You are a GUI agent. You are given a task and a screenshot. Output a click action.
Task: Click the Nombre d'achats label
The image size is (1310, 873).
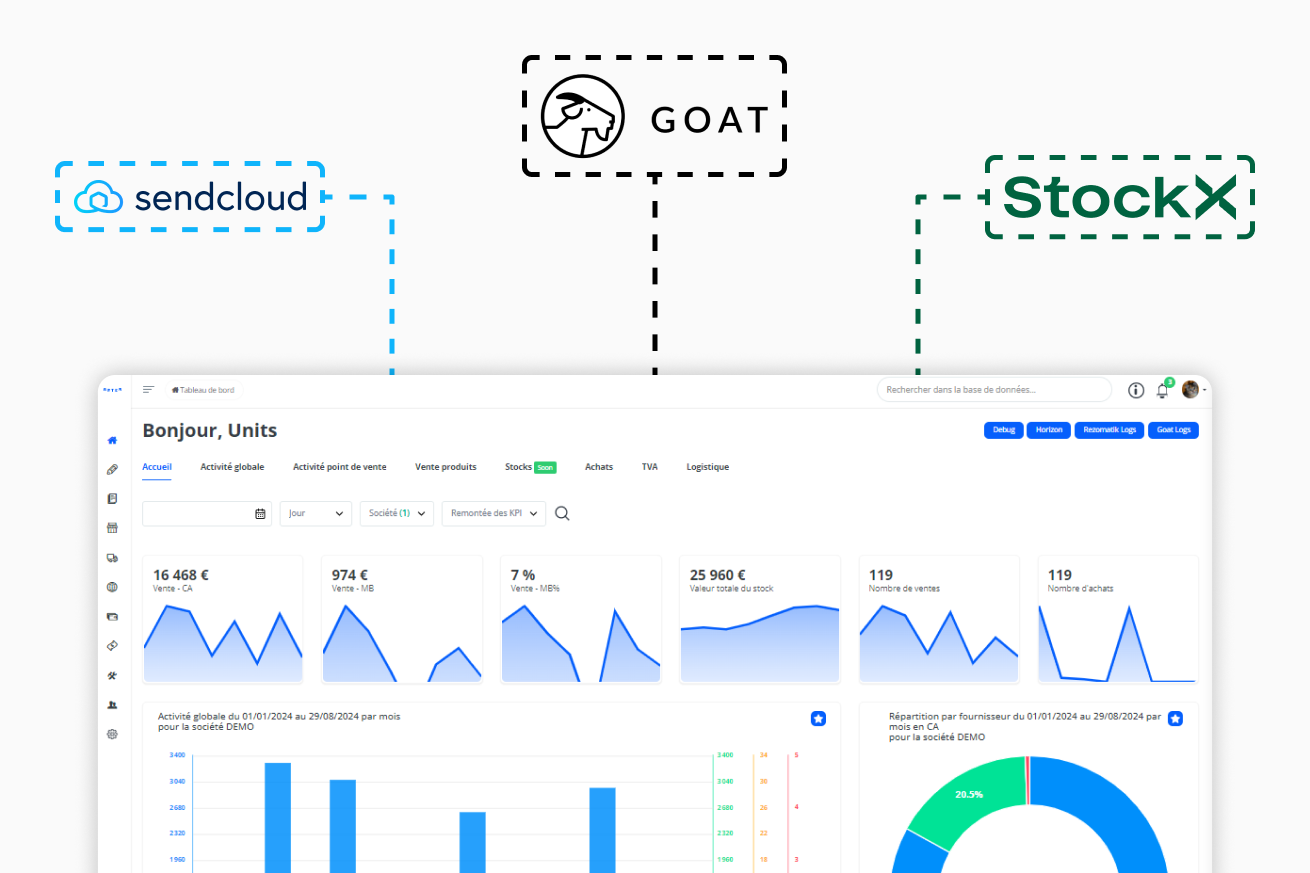[x=1080, y=589]
